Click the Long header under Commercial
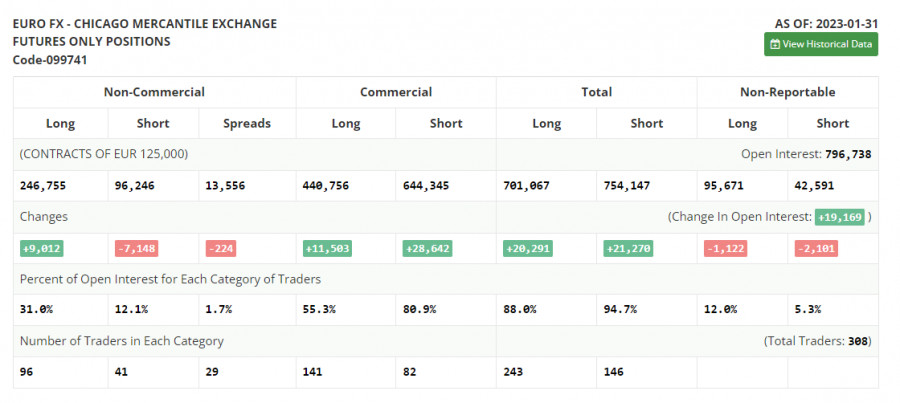 click(x=346, y=123)
